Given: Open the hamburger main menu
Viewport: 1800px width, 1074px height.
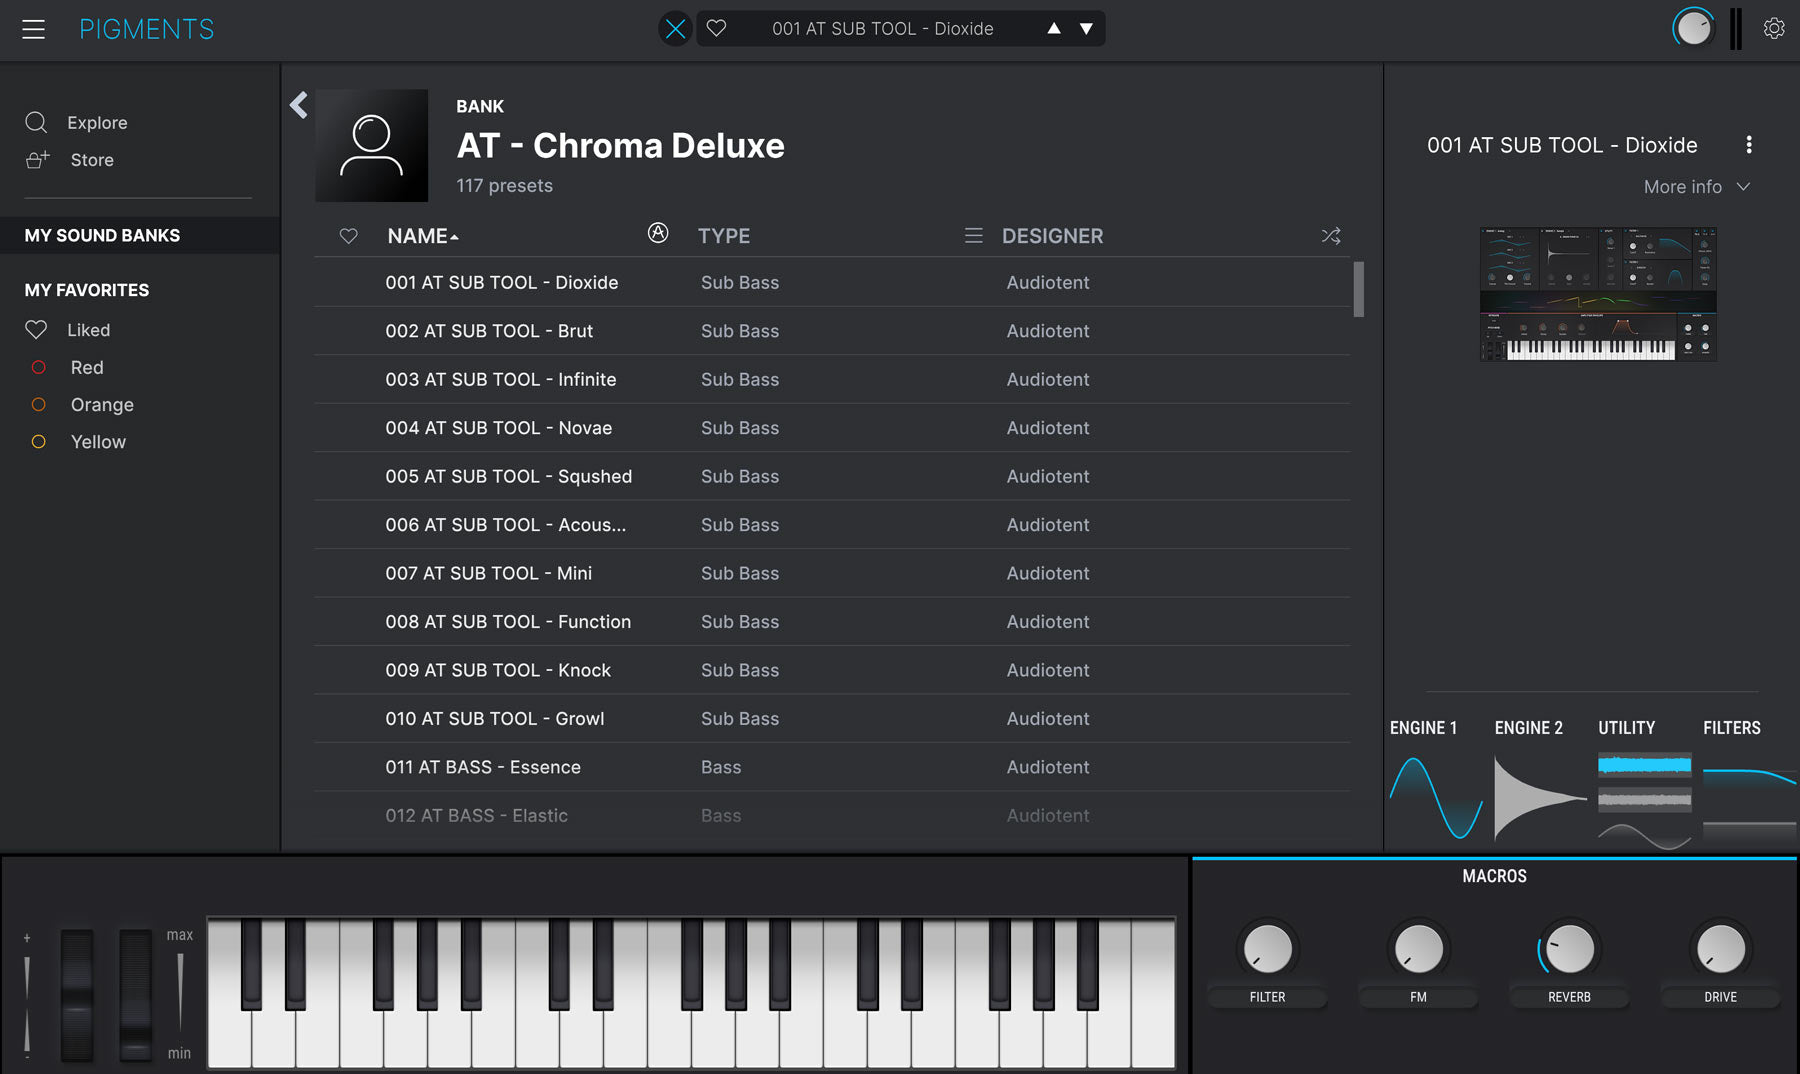Looking at the screenshot, I should point(34,29).
